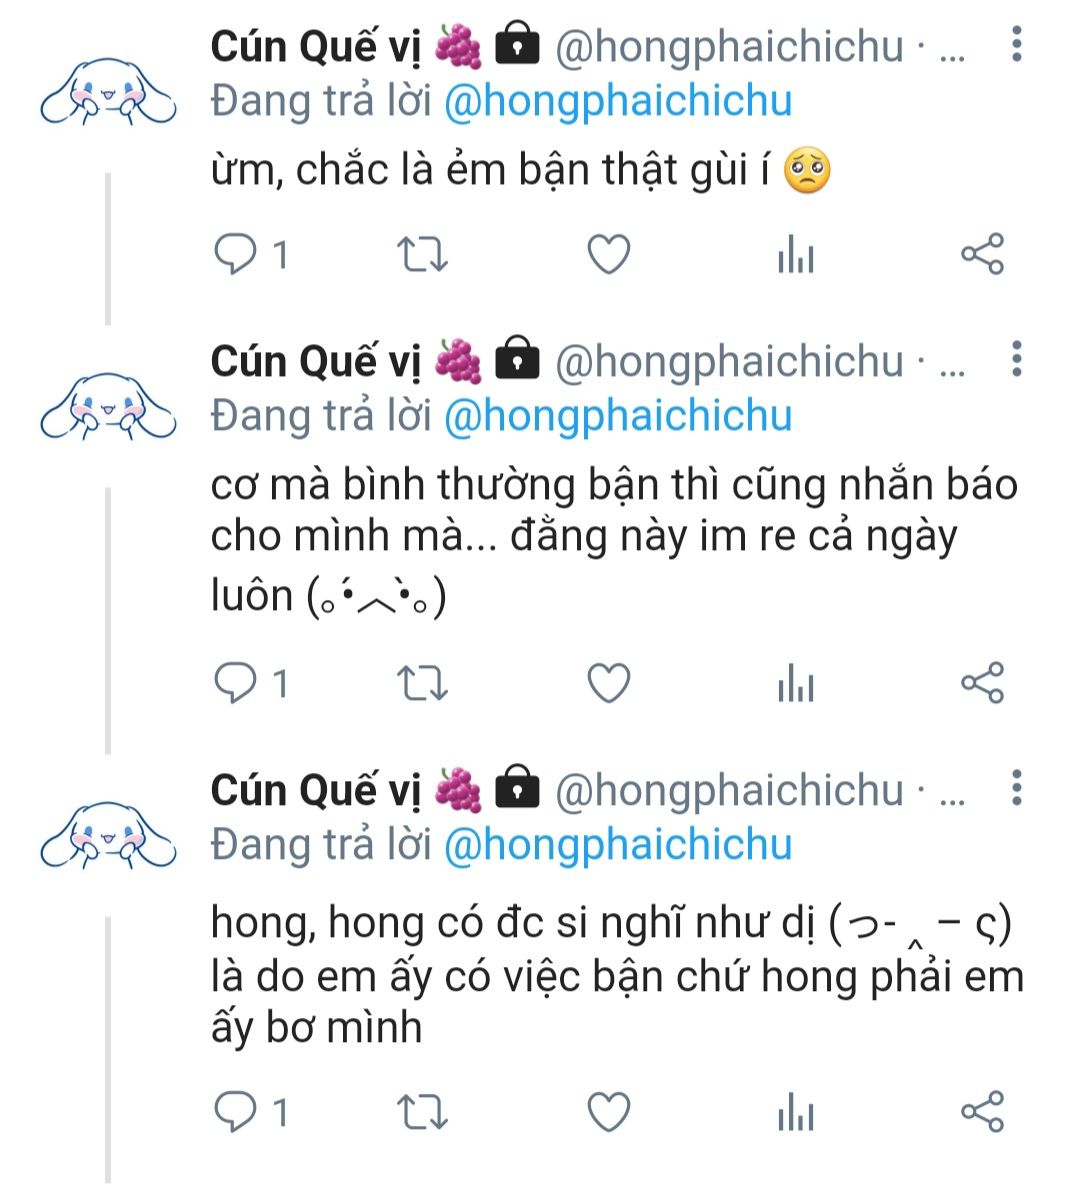The image size is (1080, 1192).
Task: Like the 'hong, hong có đc' tweet
Action: (608, 1112)
